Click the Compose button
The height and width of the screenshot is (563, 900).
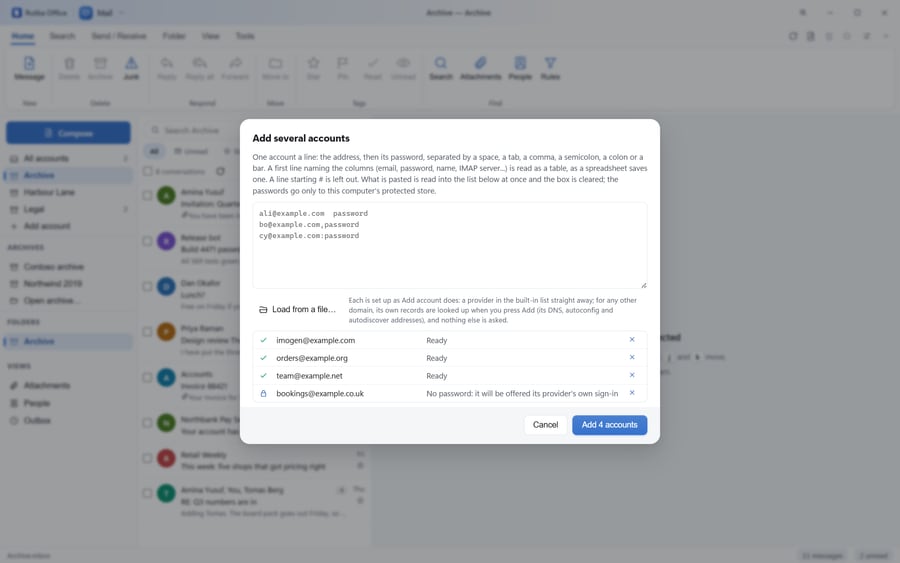point(68,133)
